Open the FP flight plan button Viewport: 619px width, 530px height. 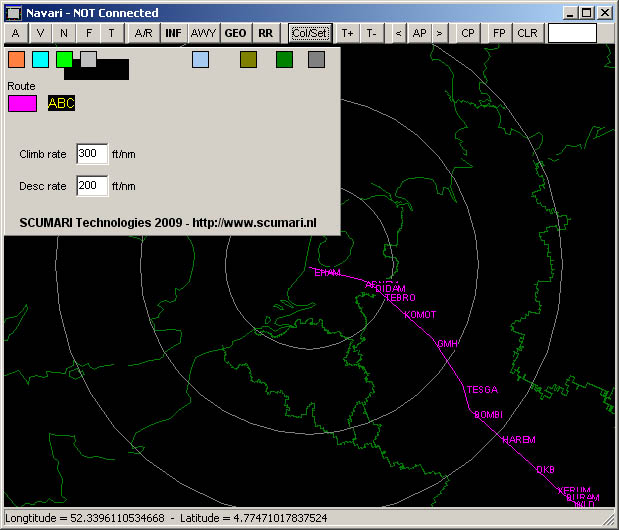click(x=499, y=33)
